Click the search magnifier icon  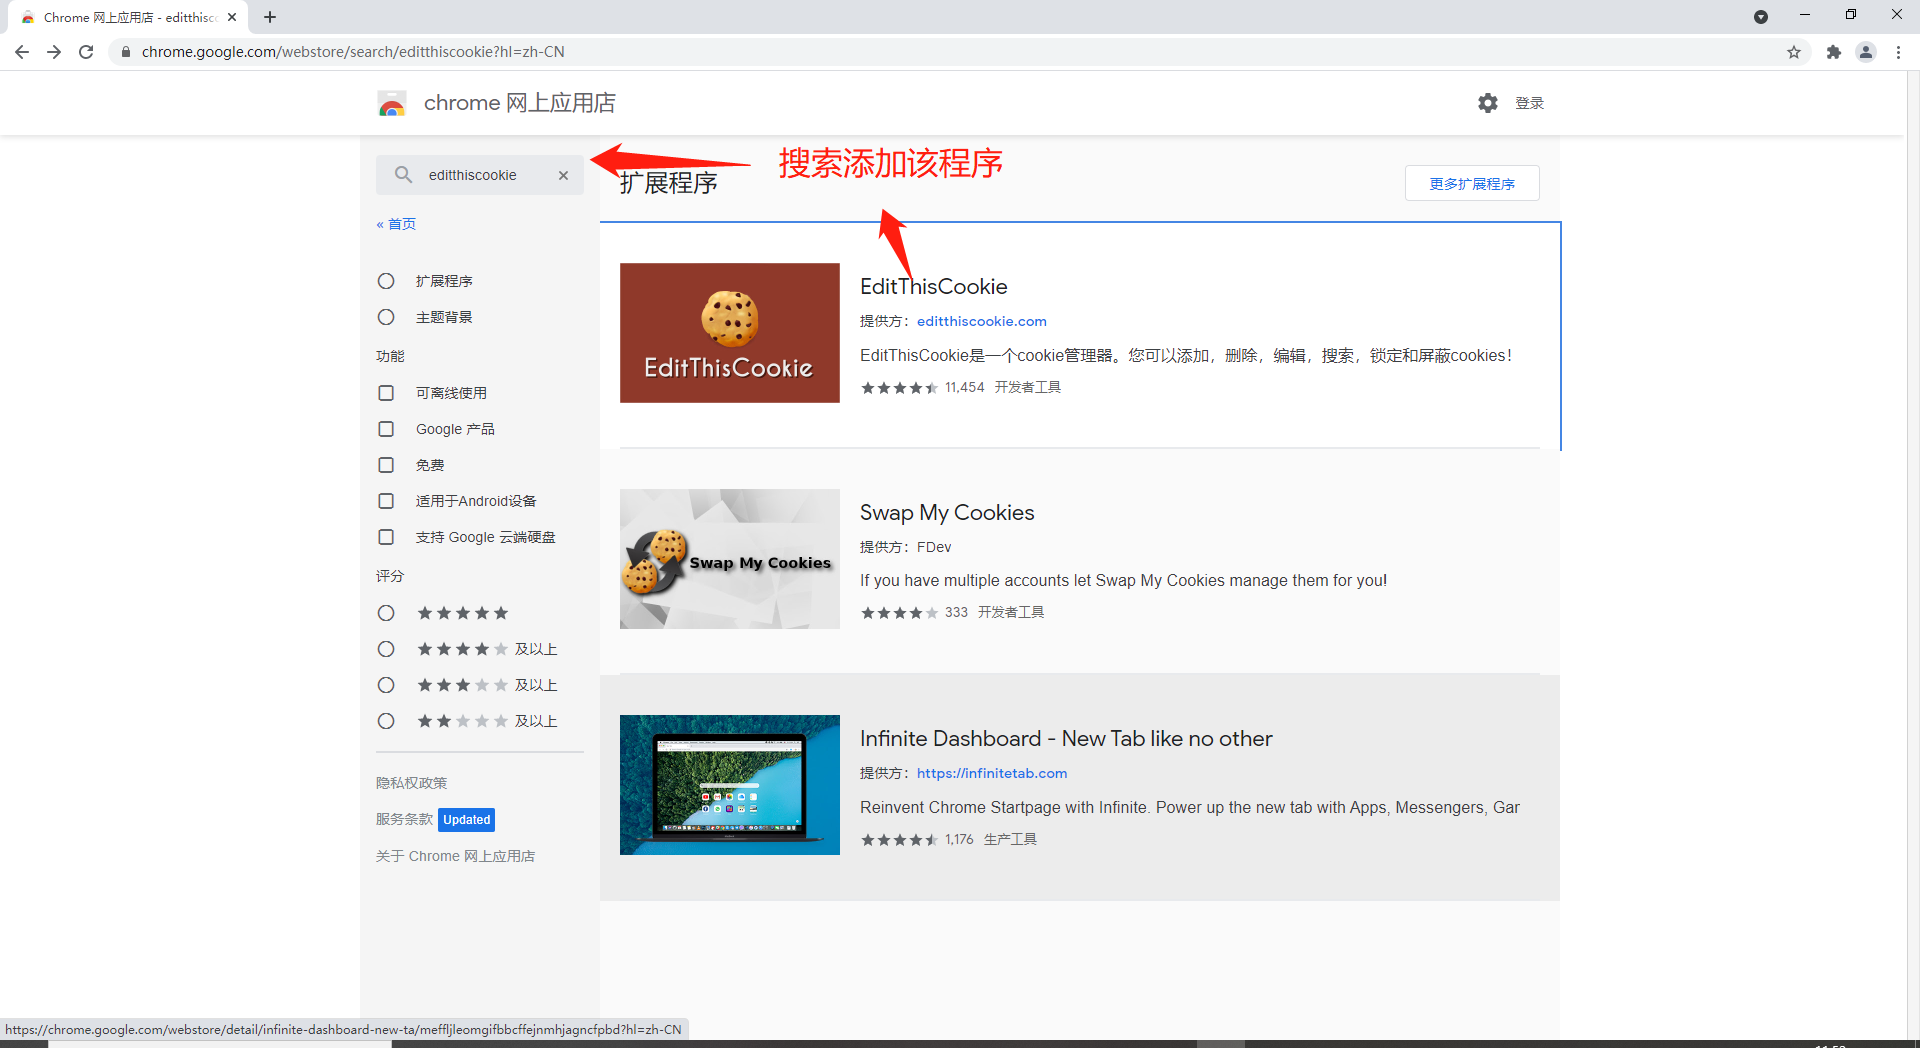(x=403, y=175)
